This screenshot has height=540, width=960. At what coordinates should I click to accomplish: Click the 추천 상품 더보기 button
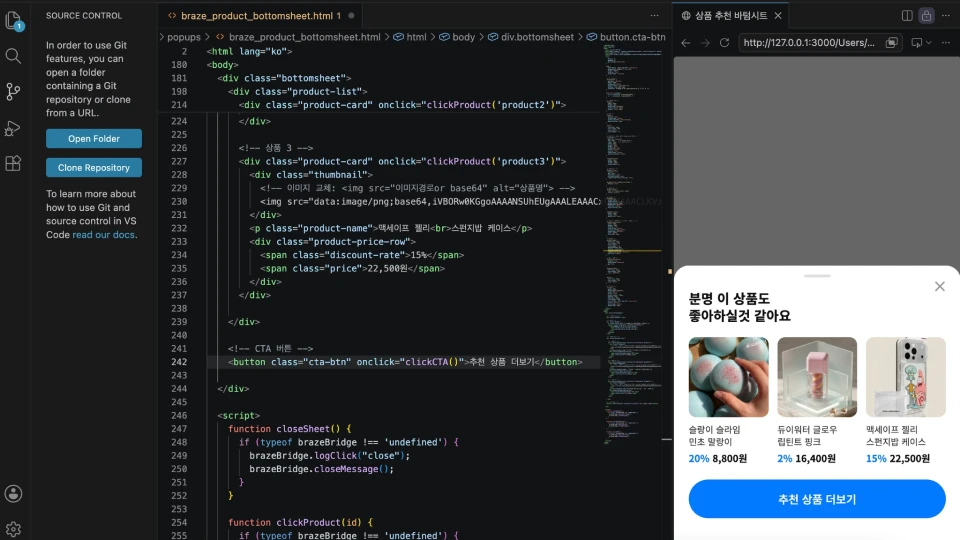click(x=817, y=499)
